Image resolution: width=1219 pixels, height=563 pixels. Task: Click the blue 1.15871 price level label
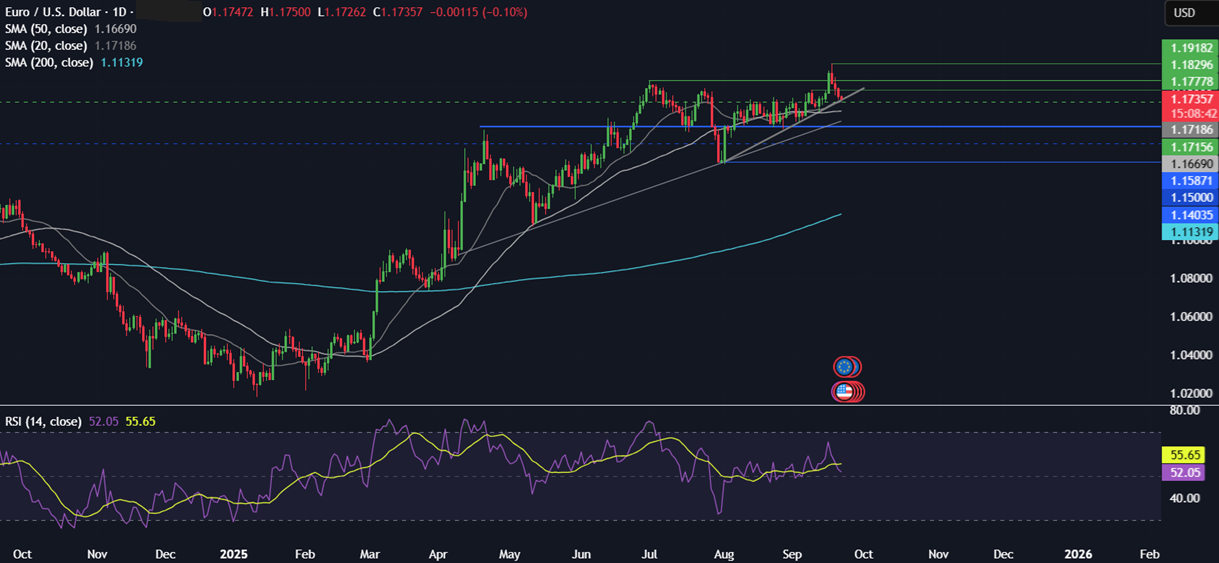(1189, 180)
